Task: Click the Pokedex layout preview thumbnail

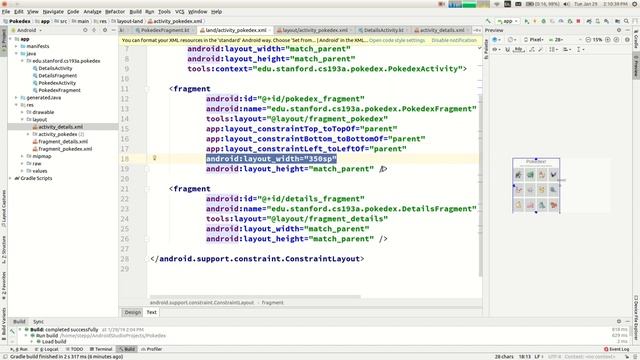Action: pos(536,186)
